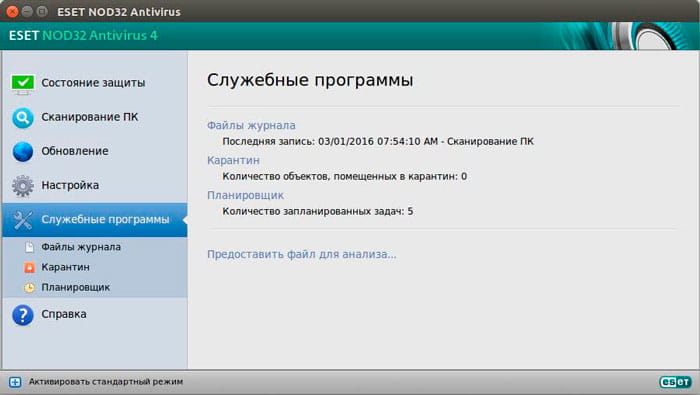
Task: Click the ESET logo at bottom right
Action: point(675,382)
